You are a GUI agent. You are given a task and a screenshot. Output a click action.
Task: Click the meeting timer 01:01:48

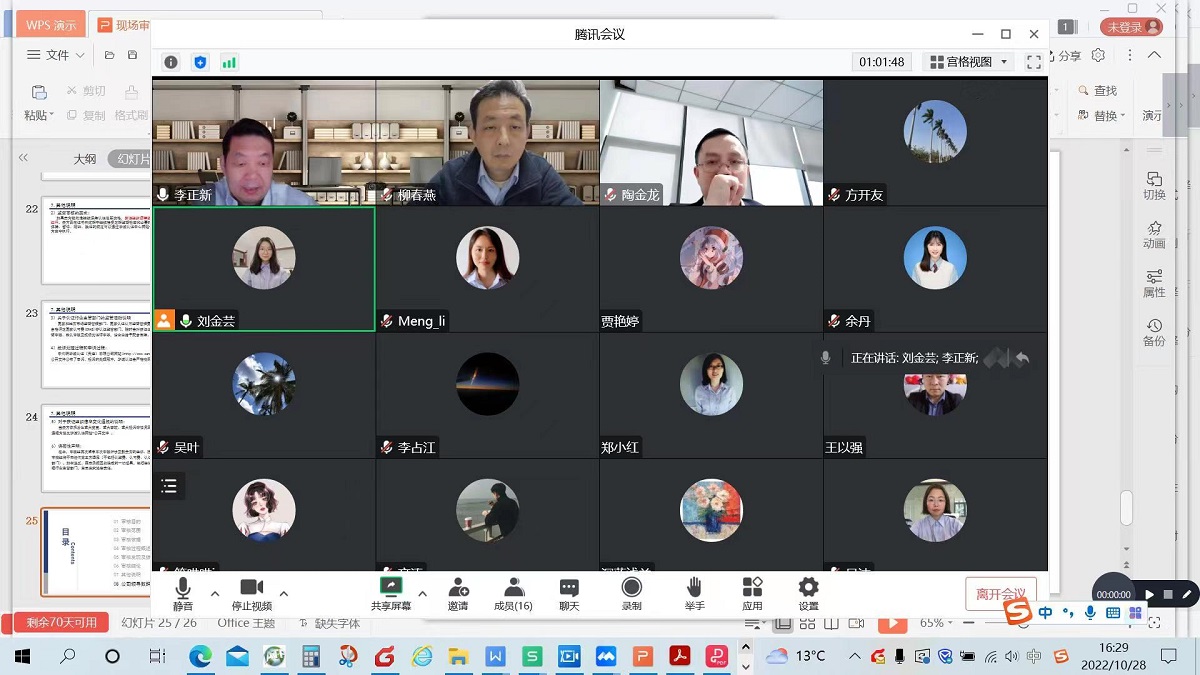[882, 62]
